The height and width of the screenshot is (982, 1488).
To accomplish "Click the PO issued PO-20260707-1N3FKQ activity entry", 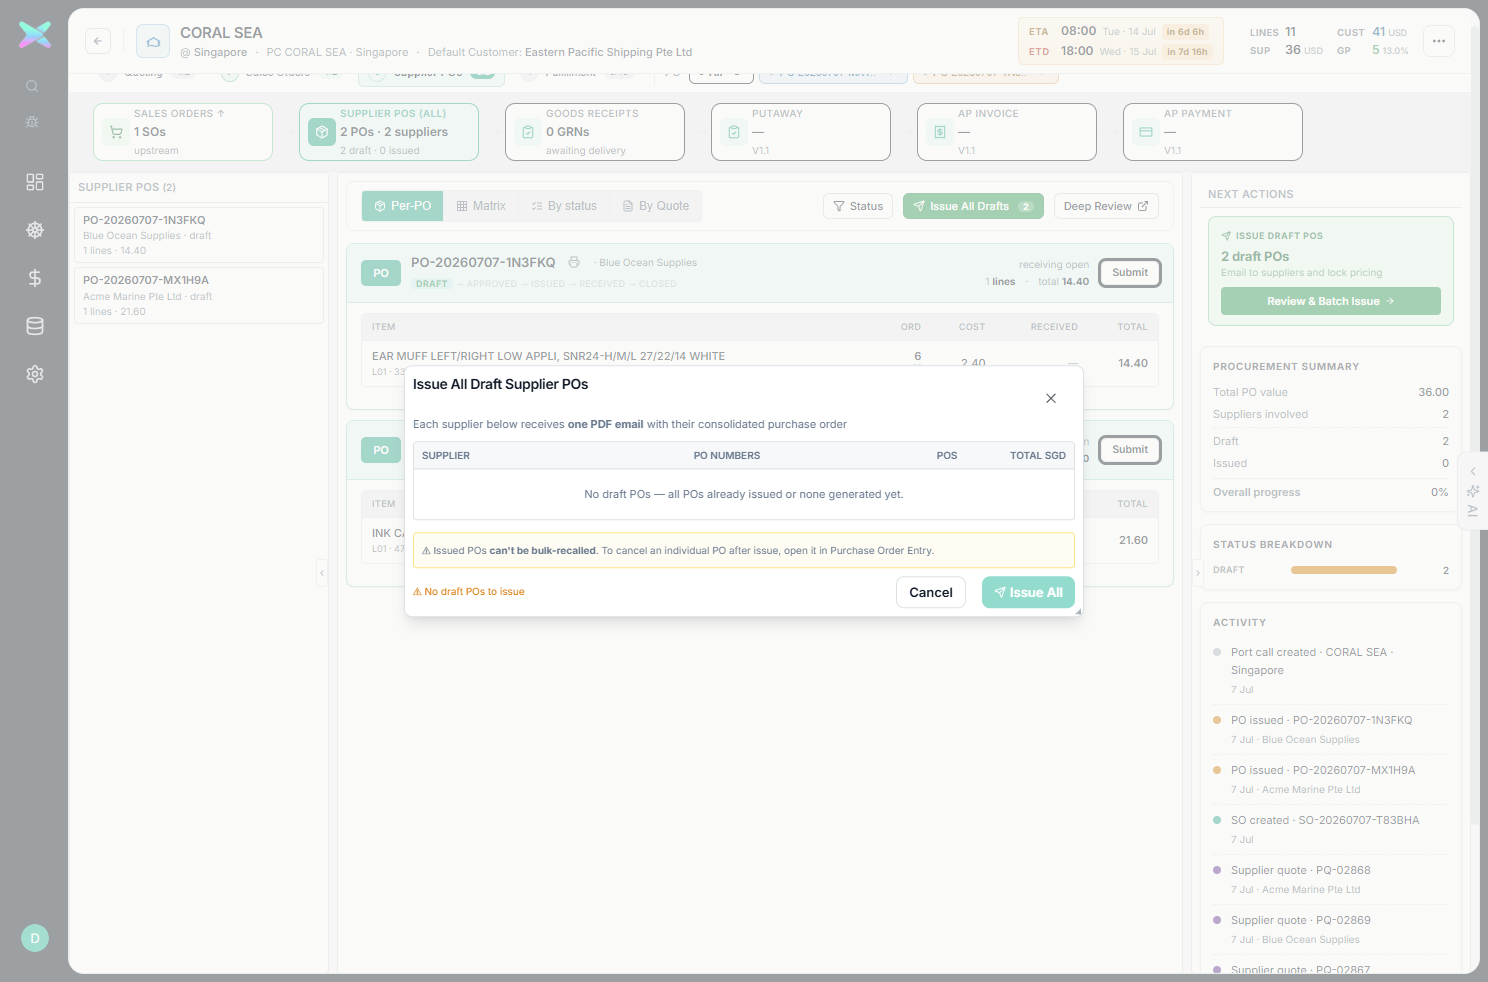I will (x=1330, y=729).
